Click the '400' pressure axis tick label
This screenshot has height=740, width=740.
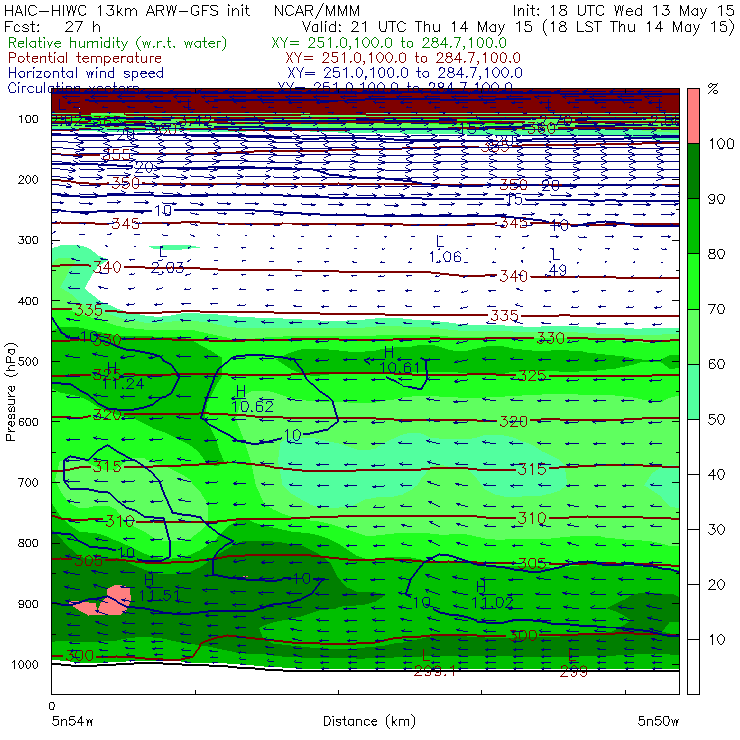[x=28, y=301]
